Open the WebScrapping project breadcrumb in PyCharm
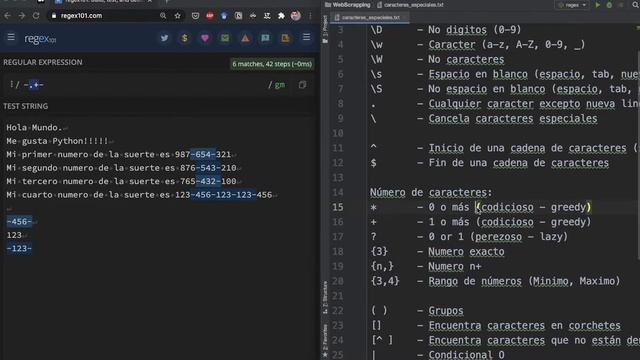 point(348,5)
